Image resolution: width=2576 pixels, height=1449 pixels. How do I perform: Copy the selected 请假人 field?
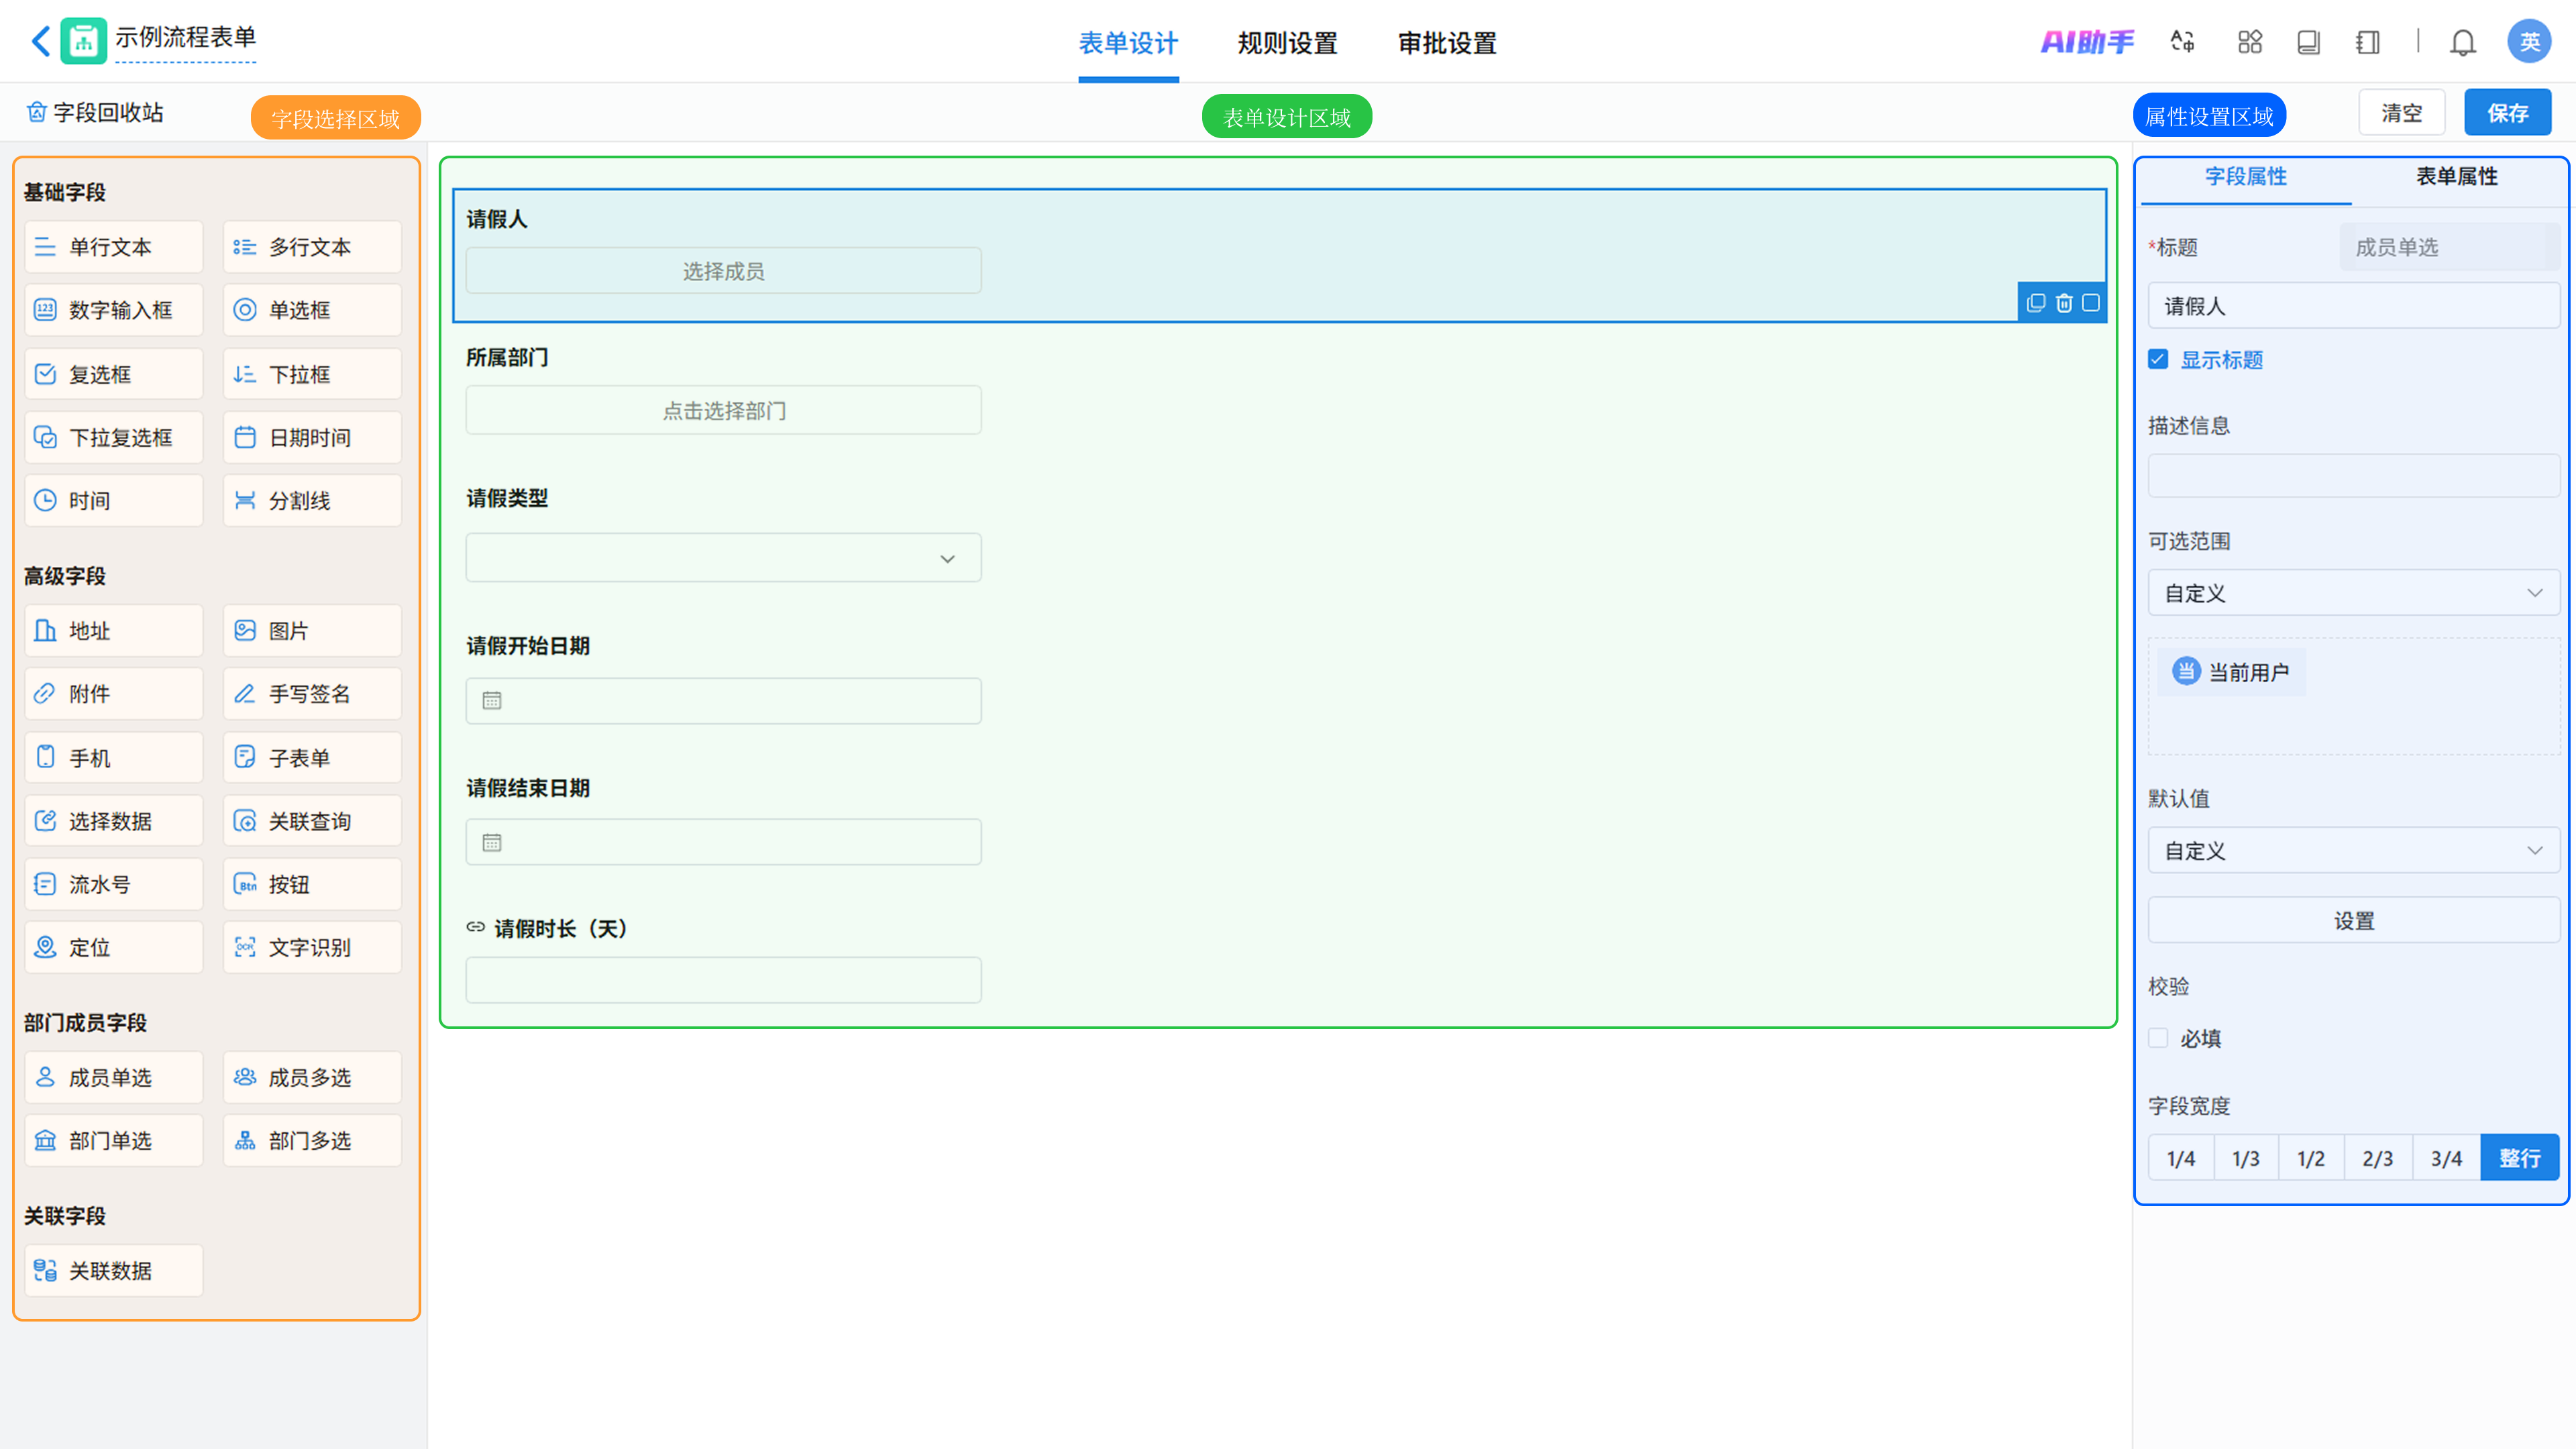tap(2036, 303)
